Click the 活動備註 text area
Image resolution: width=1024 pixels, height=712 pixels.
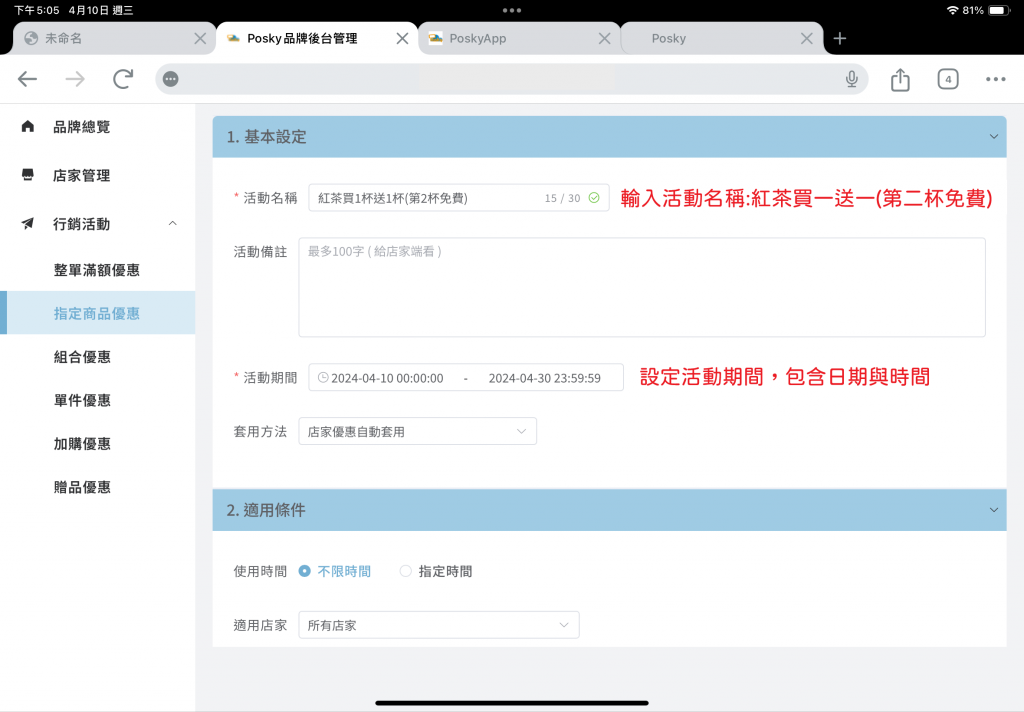642,287
